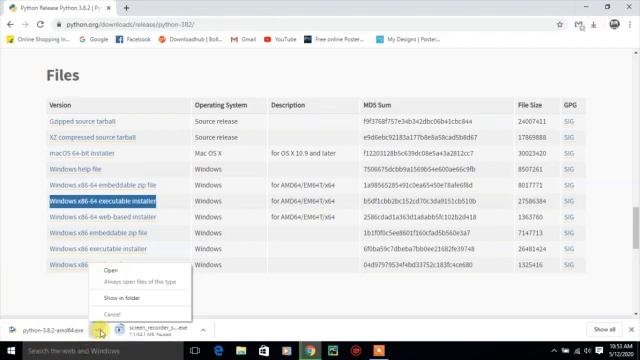Open the volume control in system tray
The height and width of the screenshot is (360, 640).
pos(587,351)
